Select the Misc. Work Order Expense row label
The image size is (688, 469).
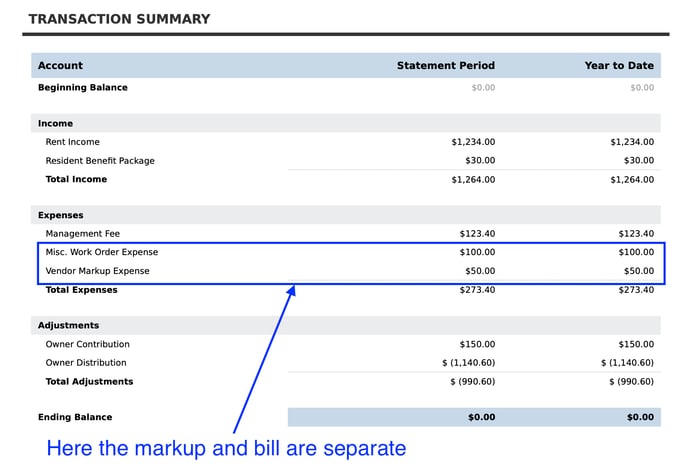tap(101, 253)
